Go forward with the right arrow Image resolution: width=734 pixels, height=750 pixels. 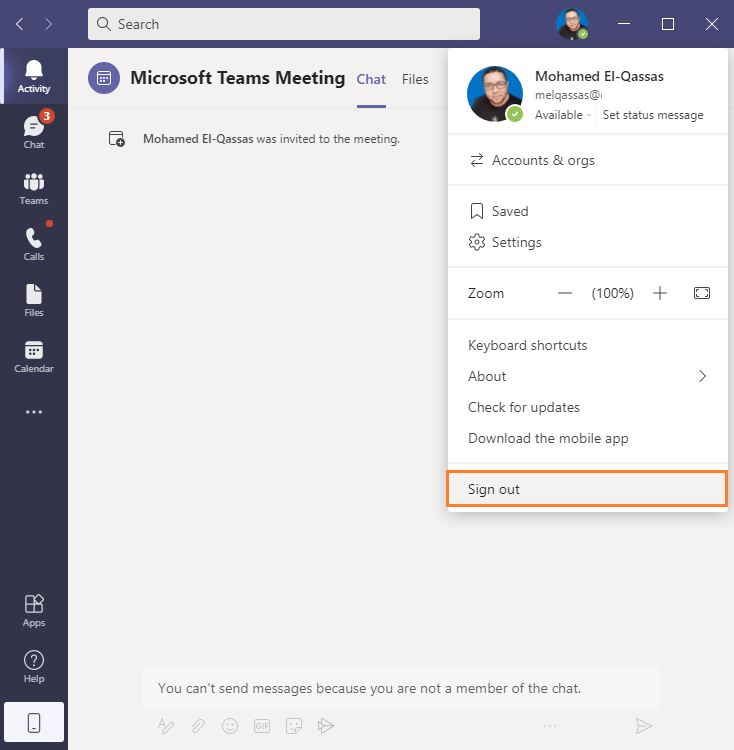click(x=48, y=24)
